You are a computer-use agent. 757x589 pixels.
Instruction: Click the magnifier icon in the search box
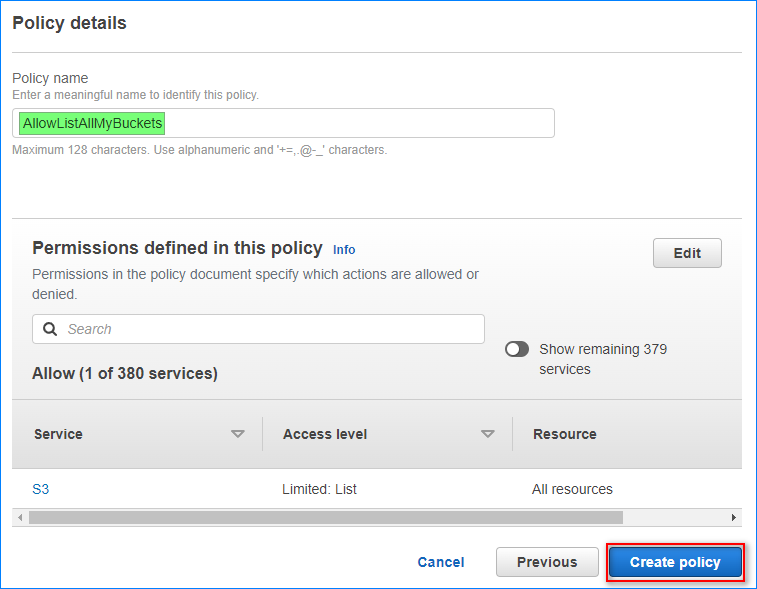click(50, 329)
